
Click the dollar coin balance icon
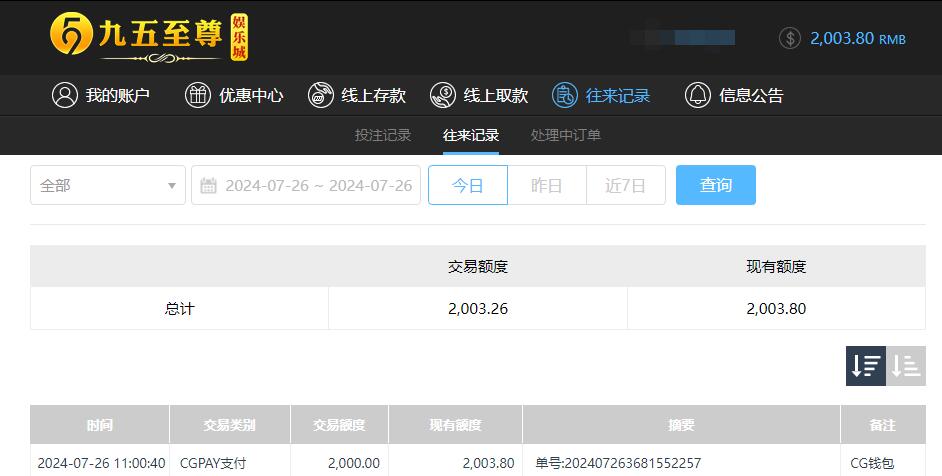coord(790,38)
